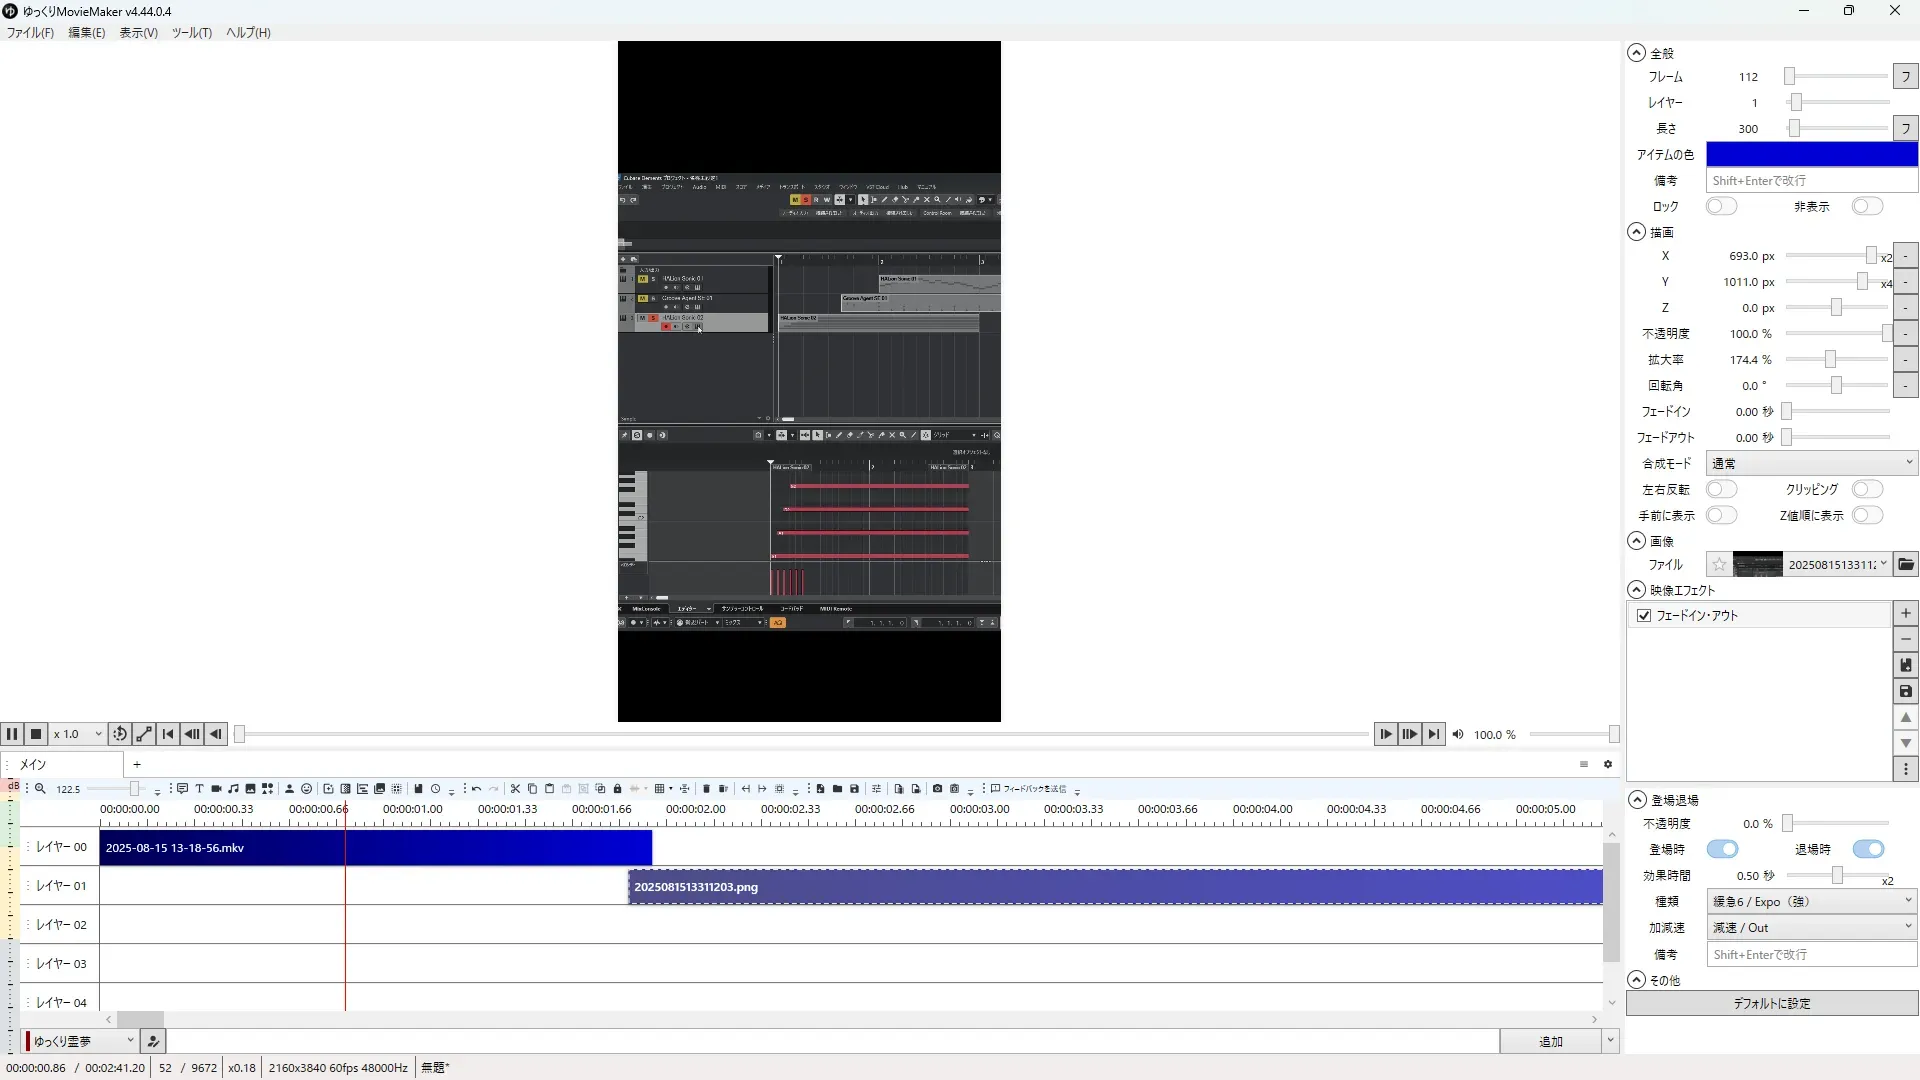The height and width of the screenshot is (1080, 1920).
Task: Open the 種類 easing type dropdown
Action: [1811, 901]
